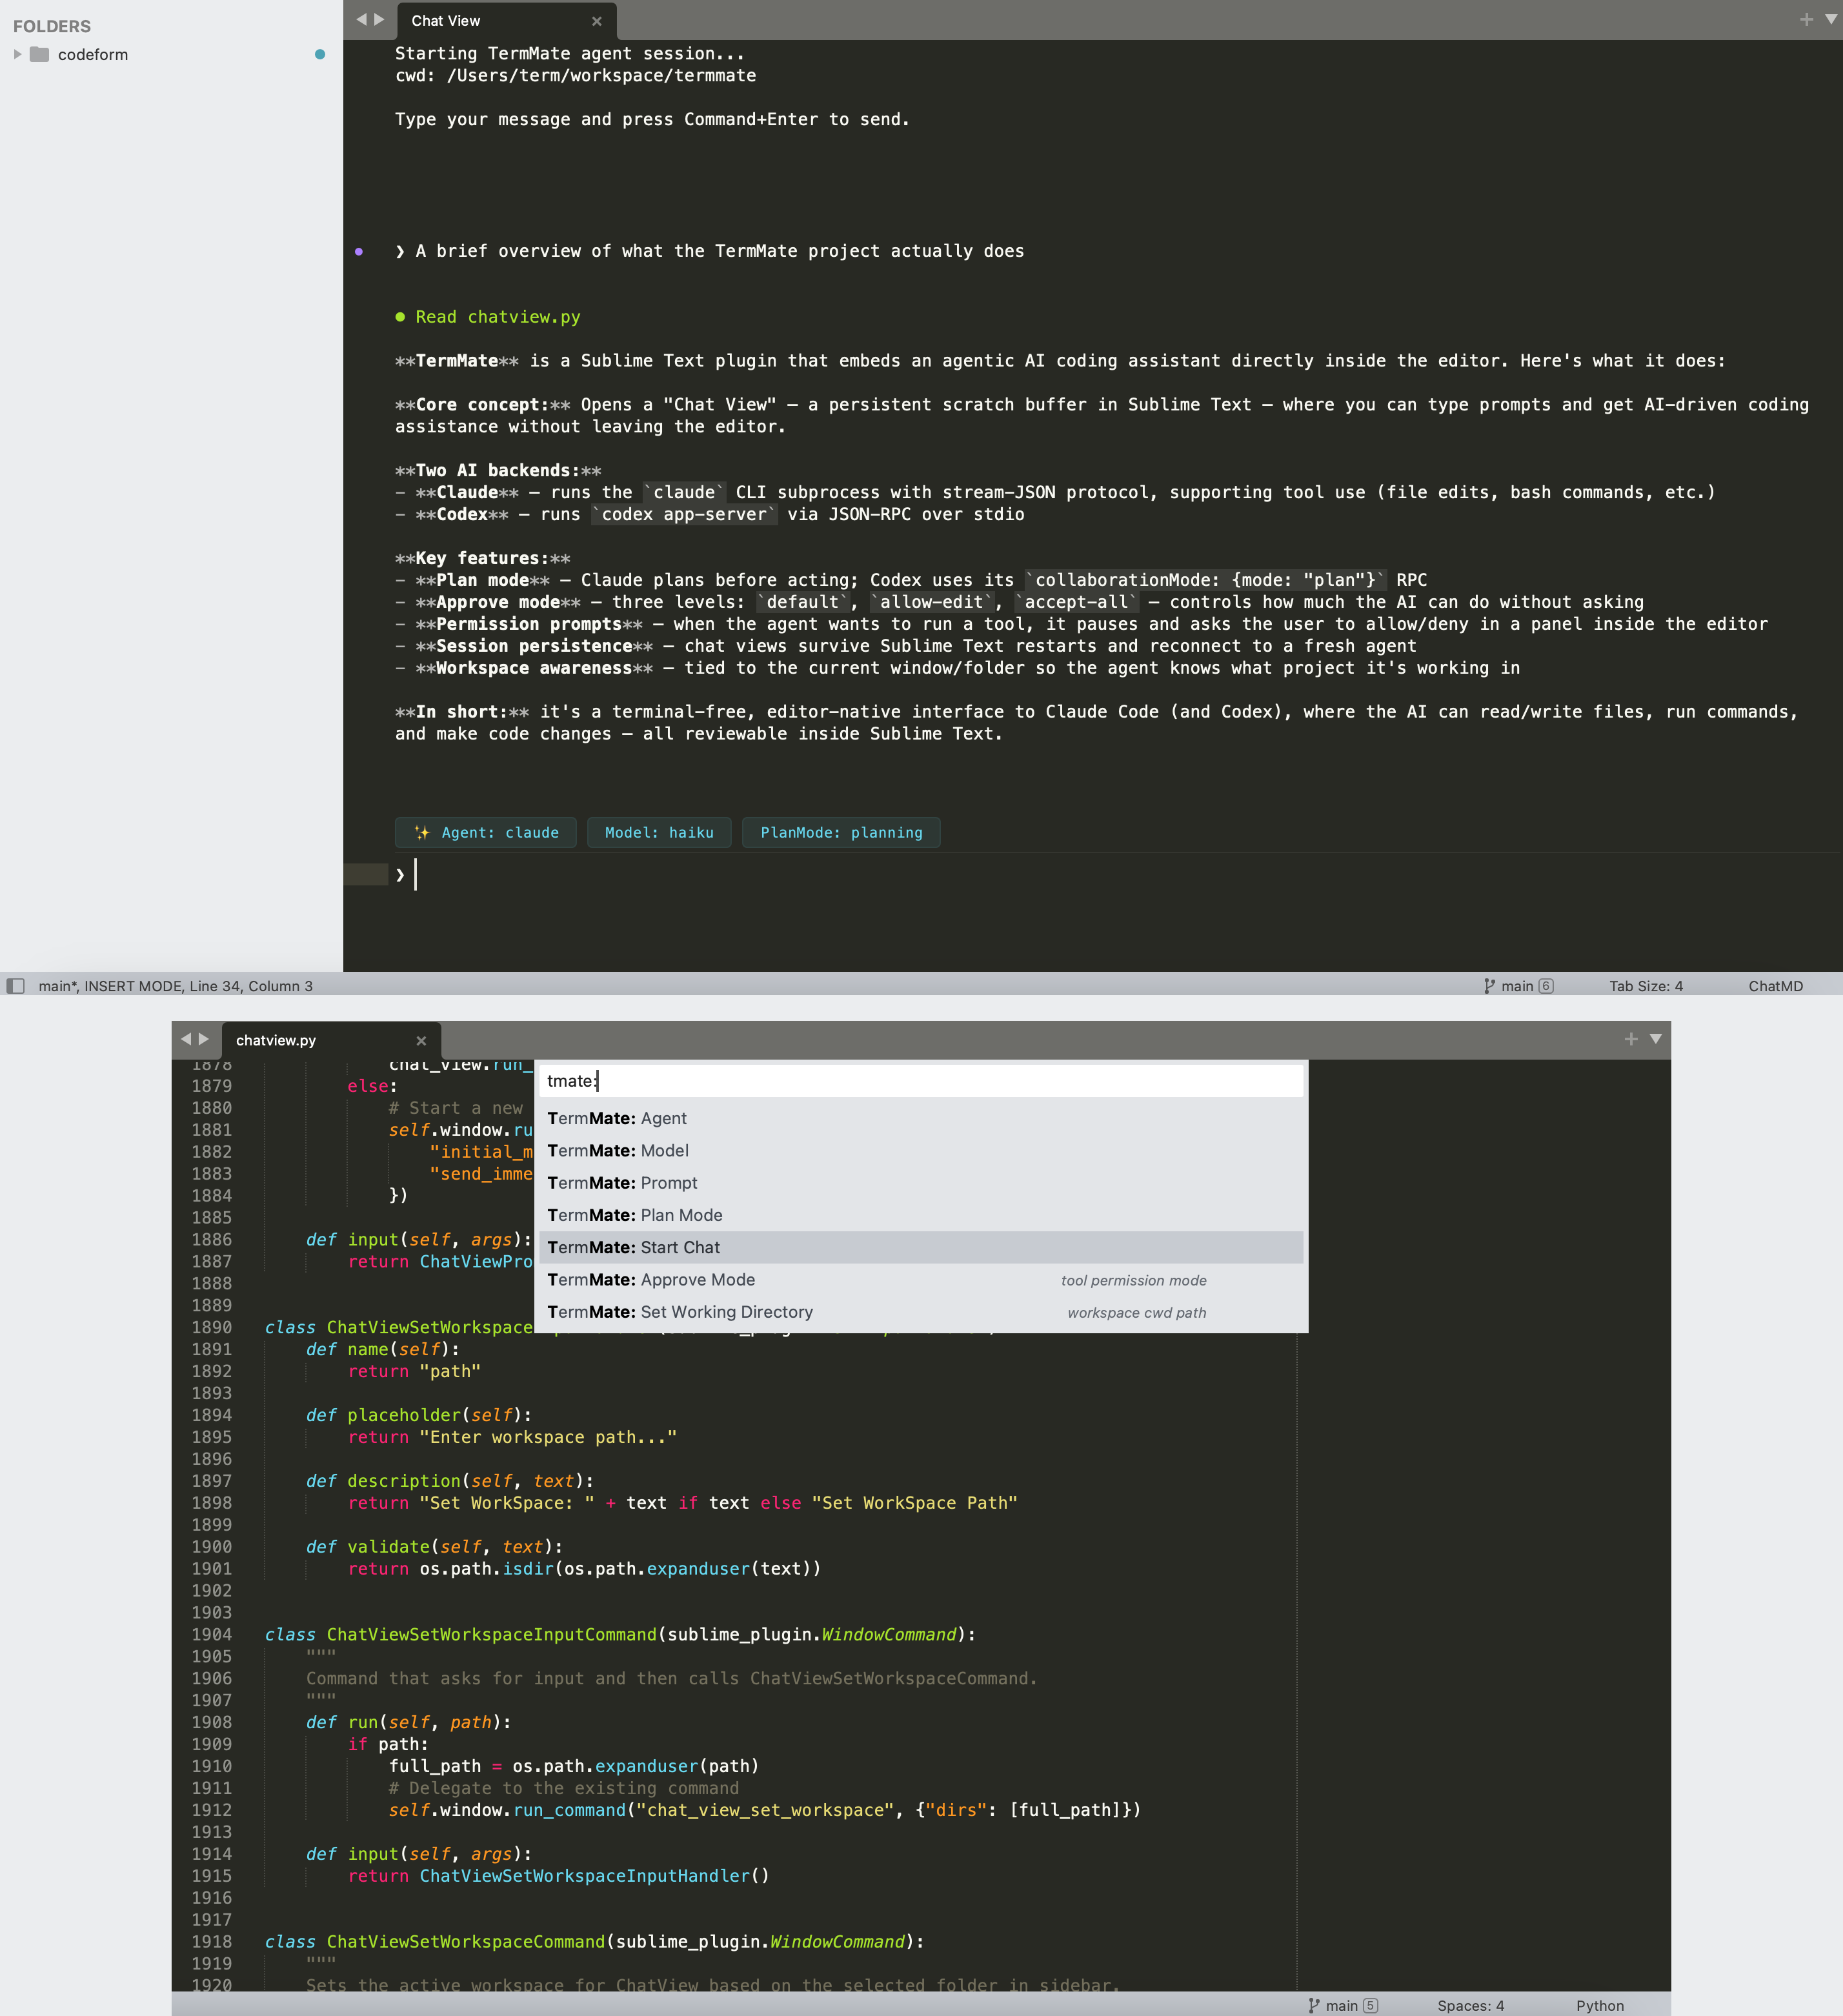Screen dimensions: 1843x2016
Task: Add a new tab in the chatview.py pane
Action: pos(1631,1039)
